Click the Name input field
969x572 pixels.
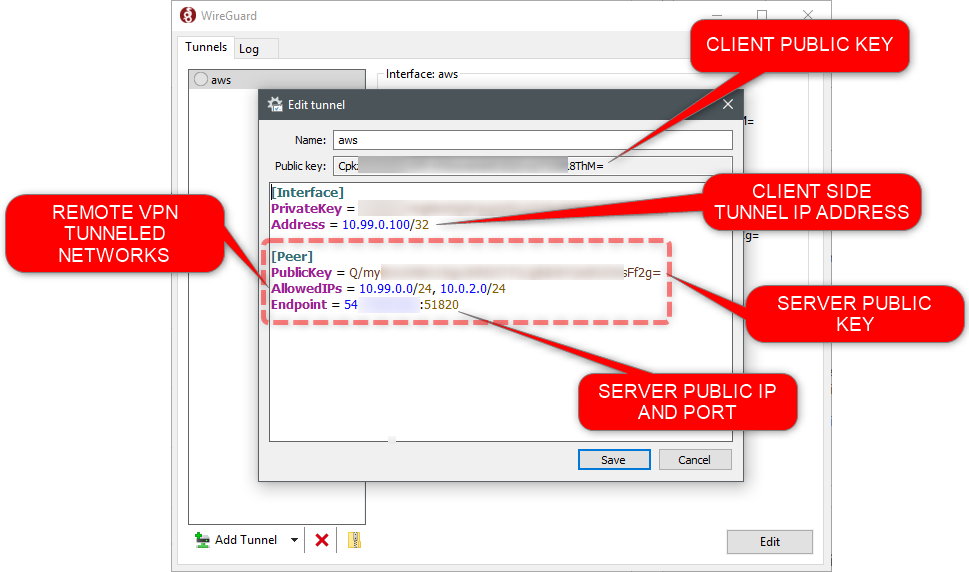pos(533,140)
